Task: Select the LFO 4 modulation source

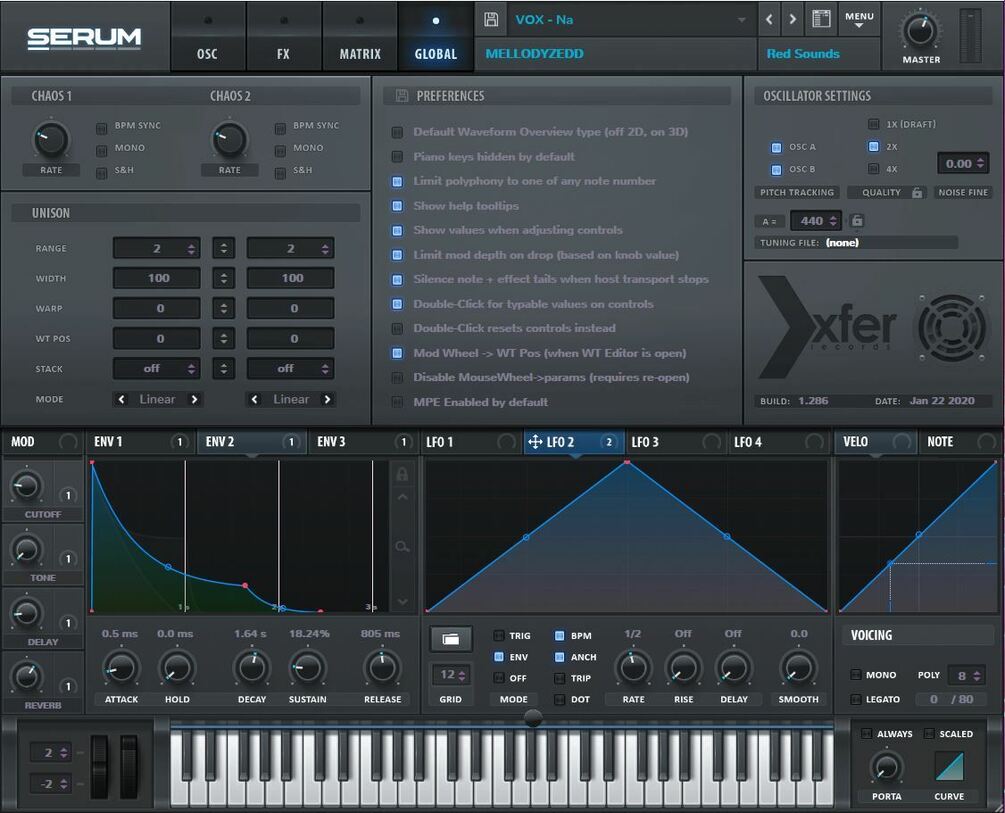Action: 779,442
